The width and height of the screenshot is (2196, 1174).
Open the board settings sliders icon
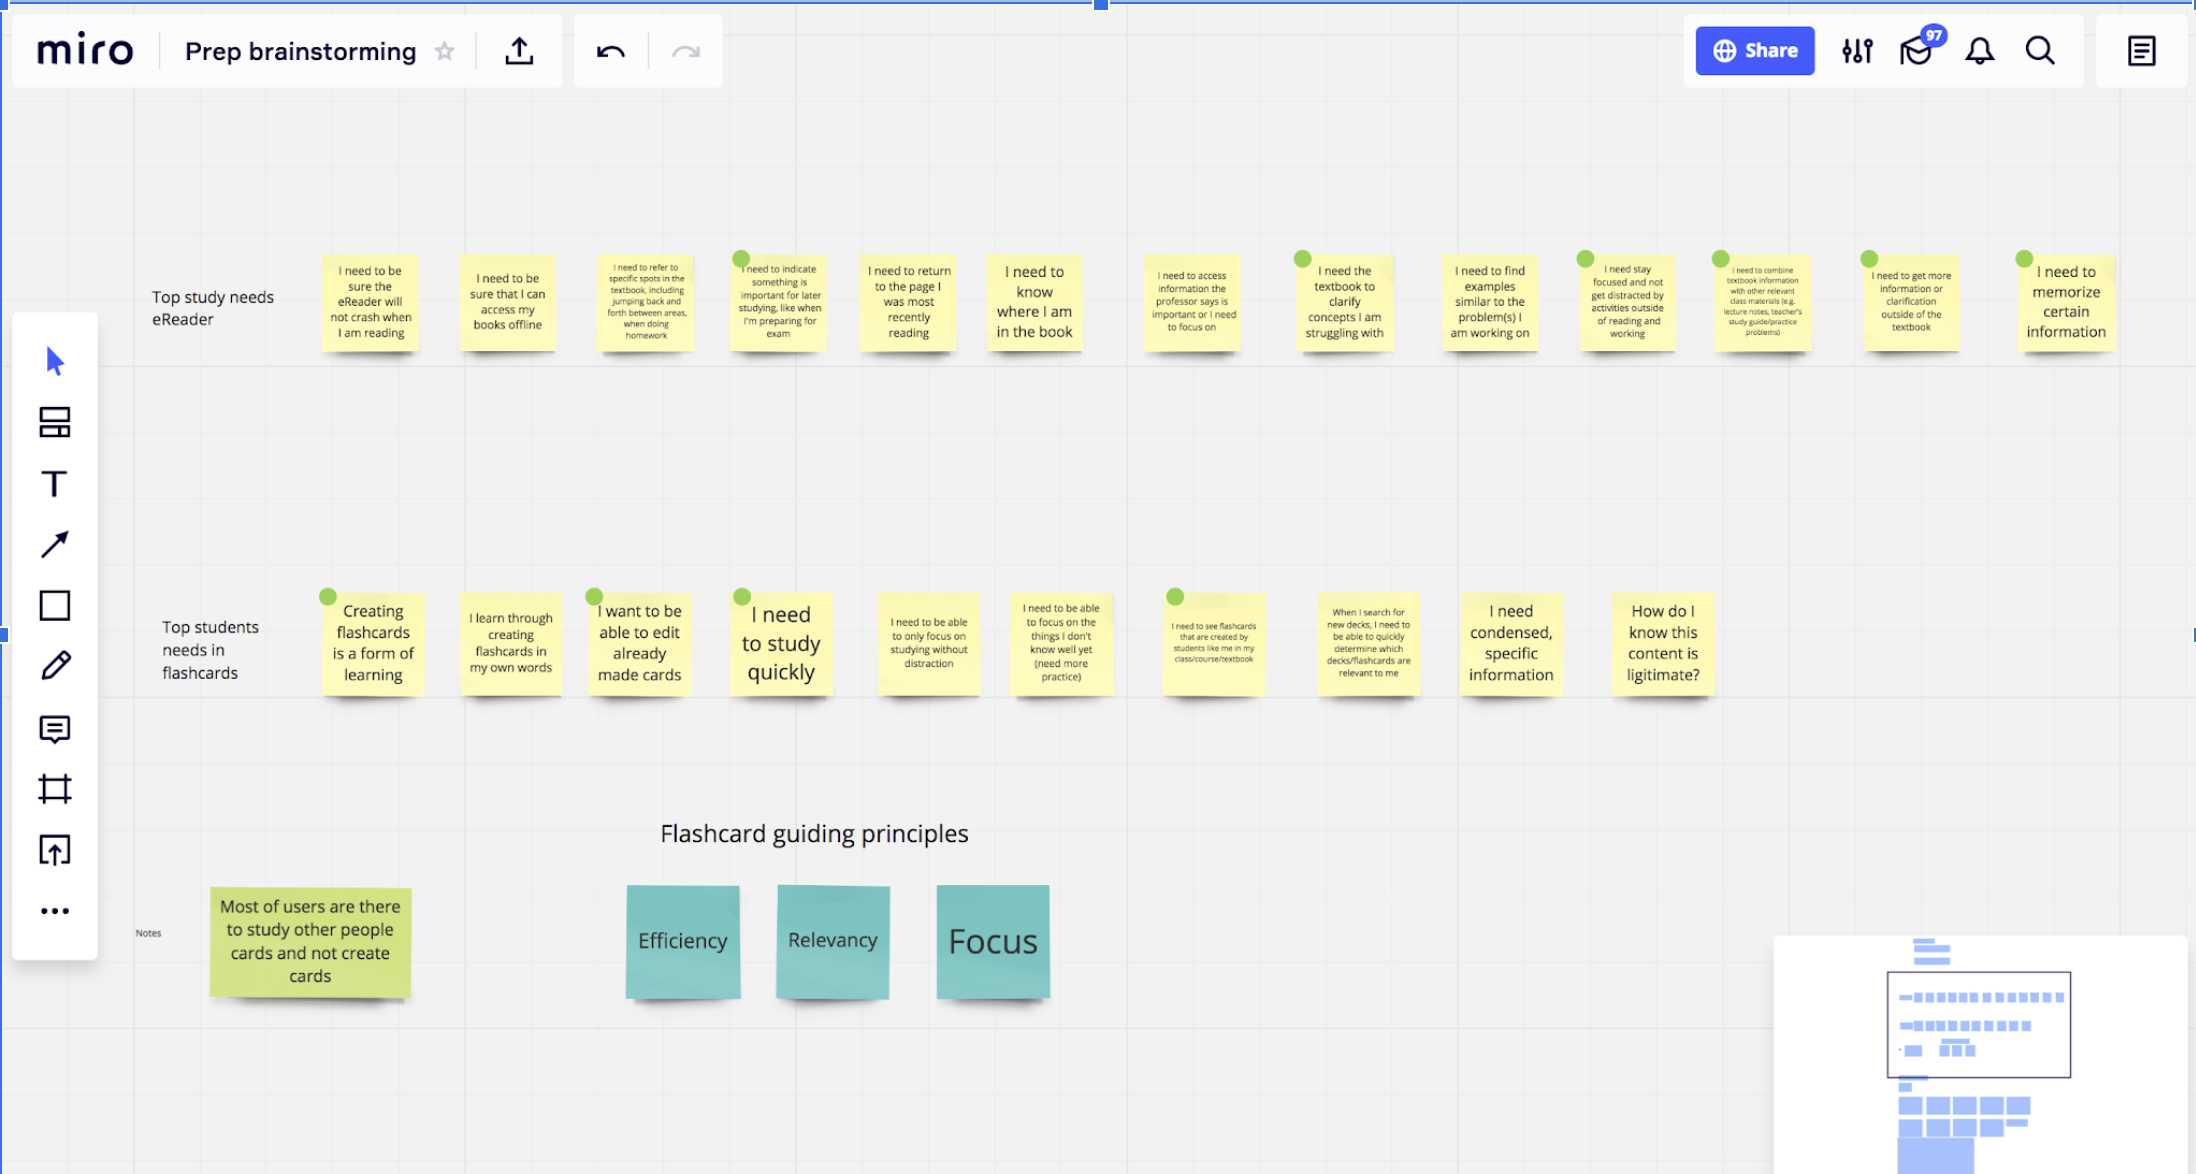(x=1857, y=51)
